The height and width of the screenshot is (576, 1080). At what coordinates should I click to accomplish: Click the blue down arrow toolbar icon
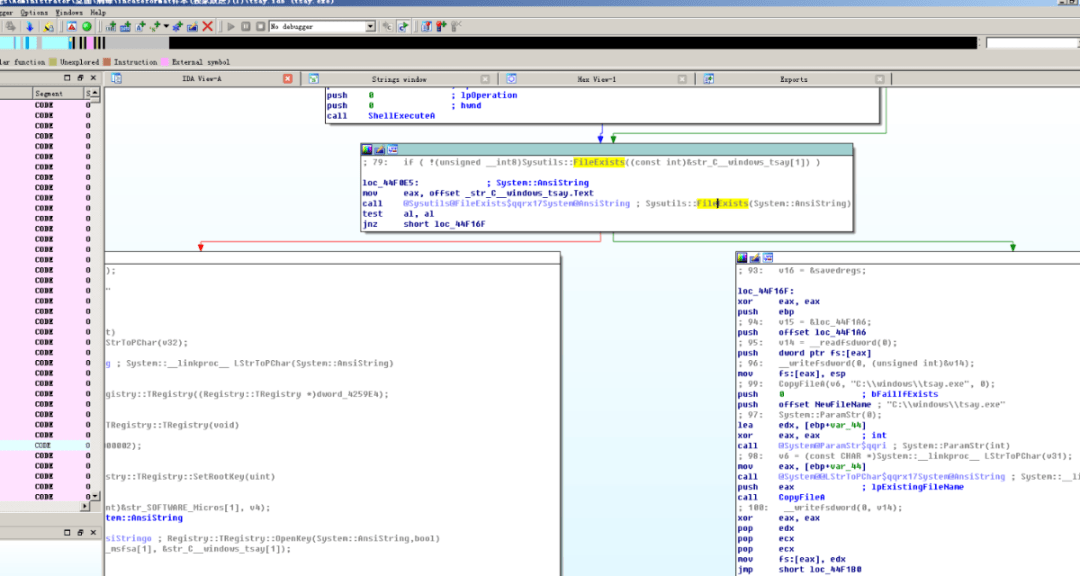point(29,26)
